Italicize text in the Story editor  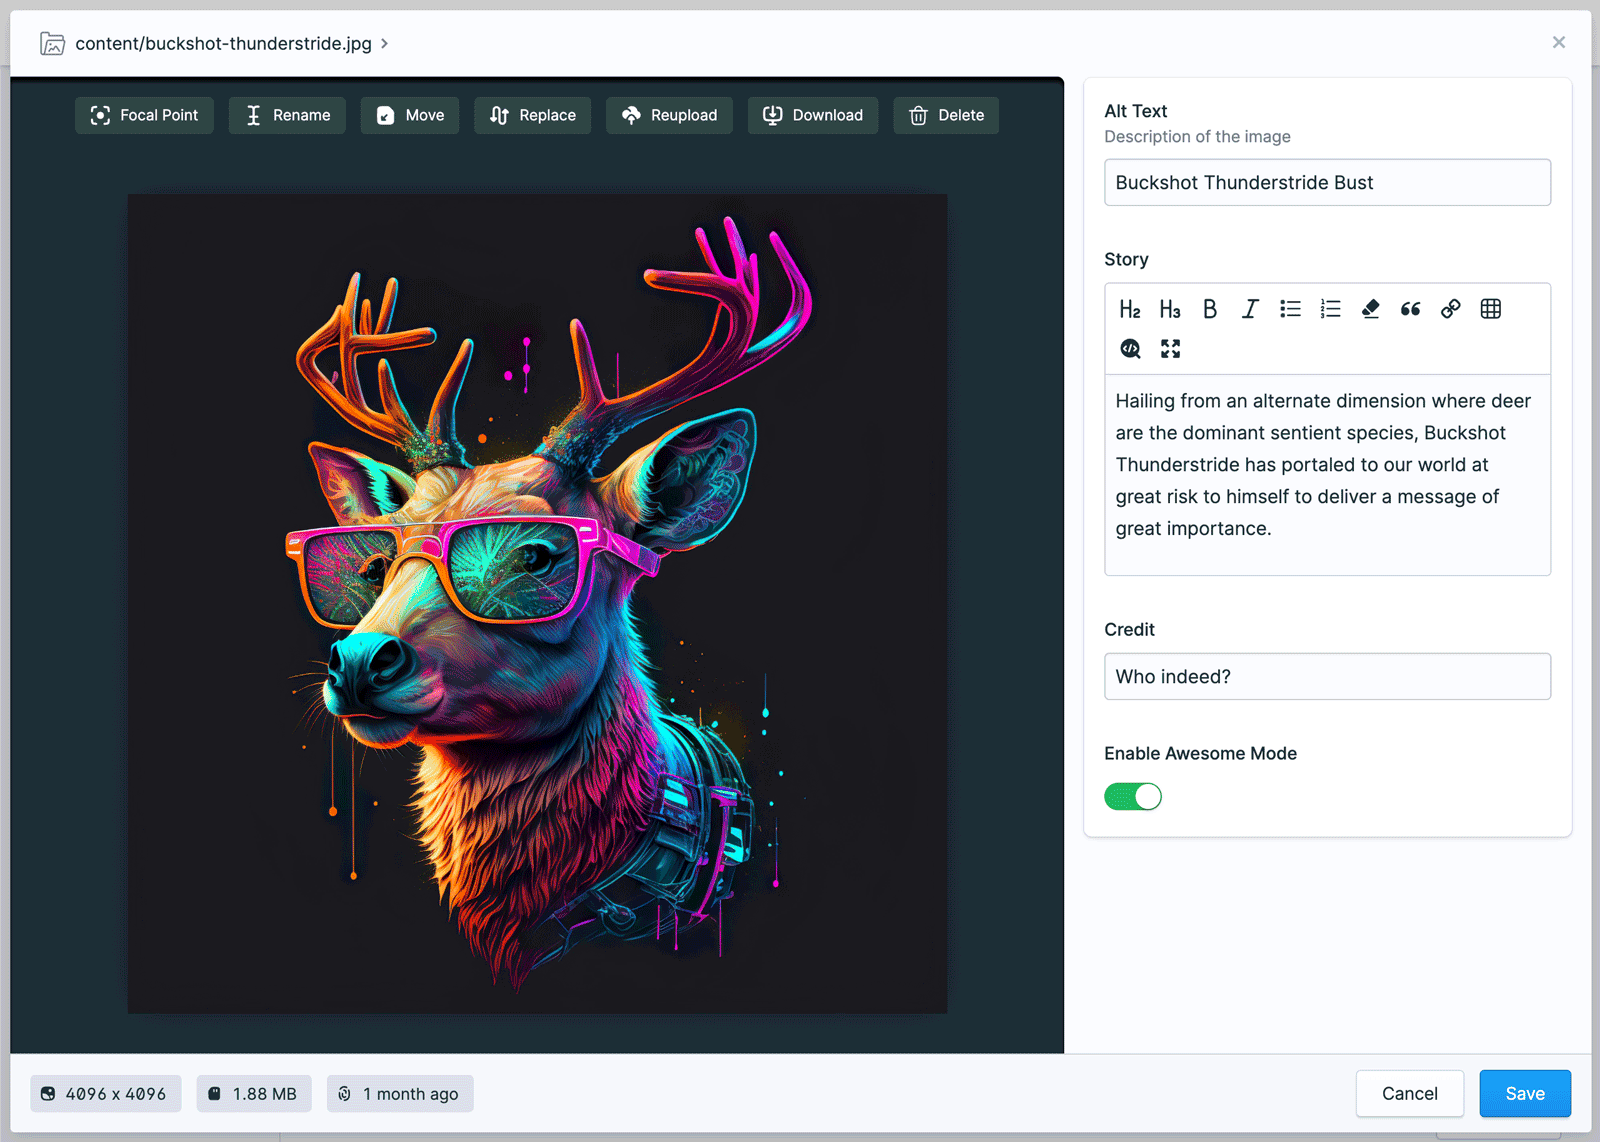pos(1249,309)
